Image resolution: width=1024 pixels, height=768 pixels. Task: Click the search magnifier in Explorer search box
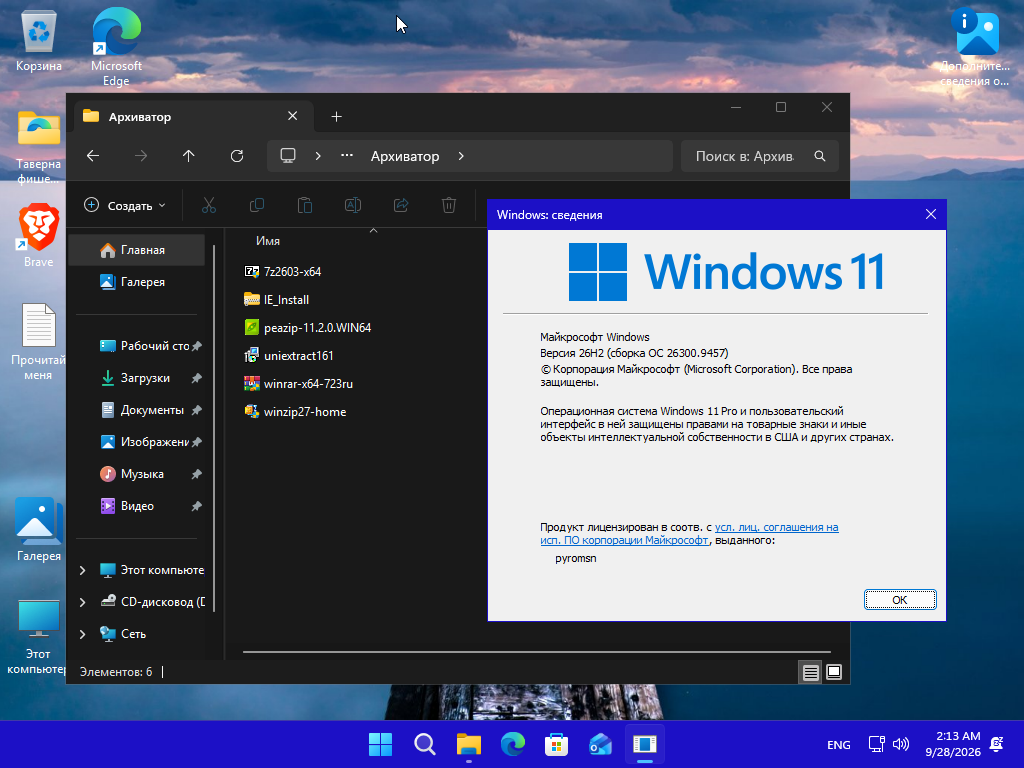tap(820, 156)
